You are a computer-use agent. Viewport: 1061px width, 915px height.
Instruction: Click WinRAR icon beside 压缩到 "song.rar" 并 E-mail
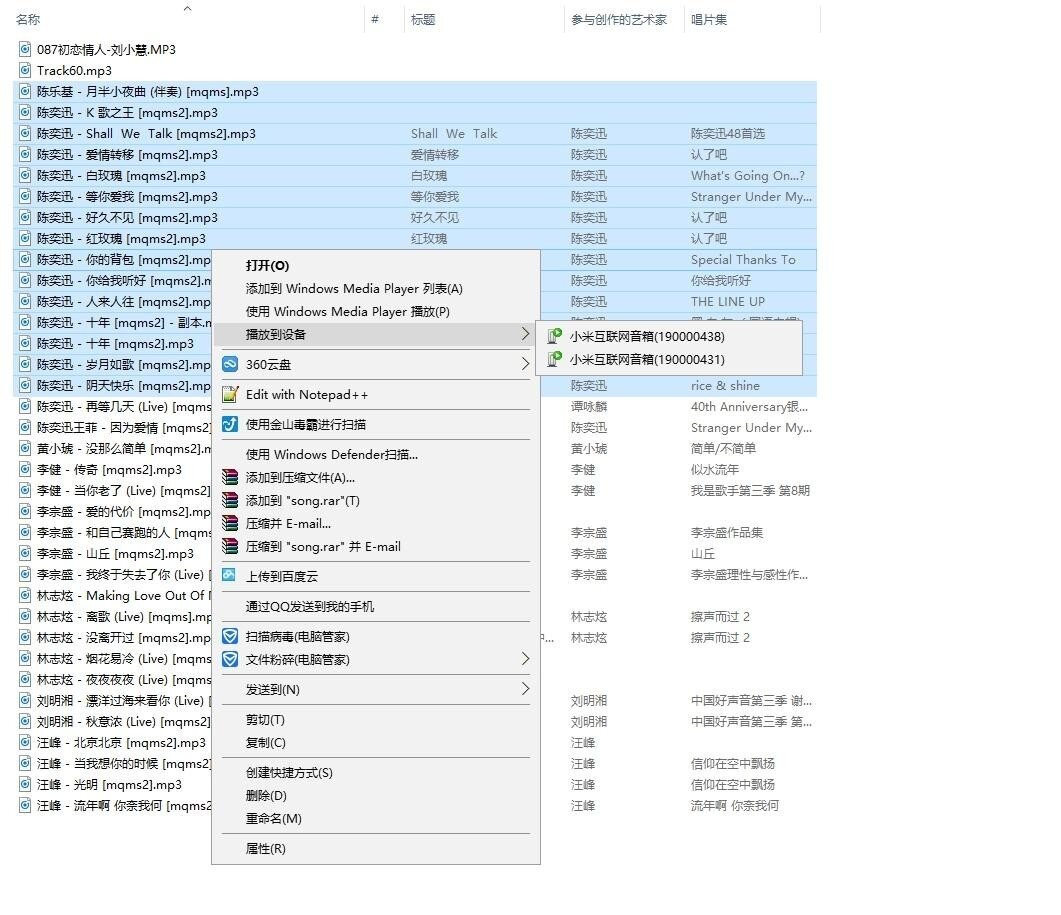[x=230, y=546]
